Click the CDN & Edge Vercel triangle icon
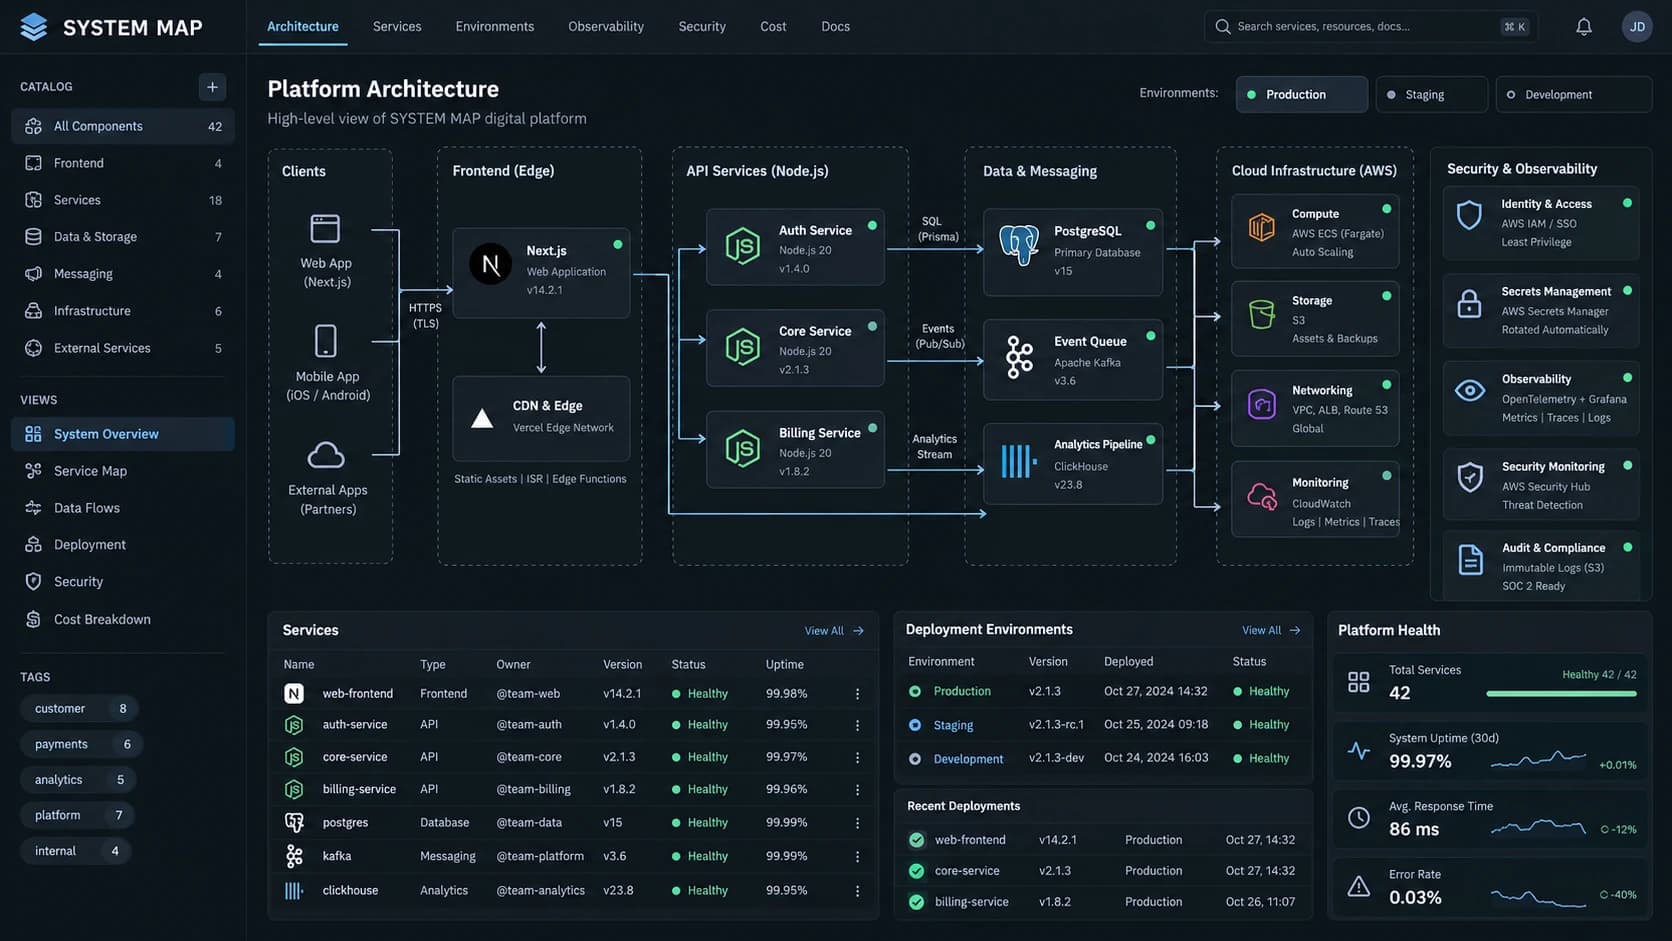This screenshot has height=941, width=1672. coord(482,419)
